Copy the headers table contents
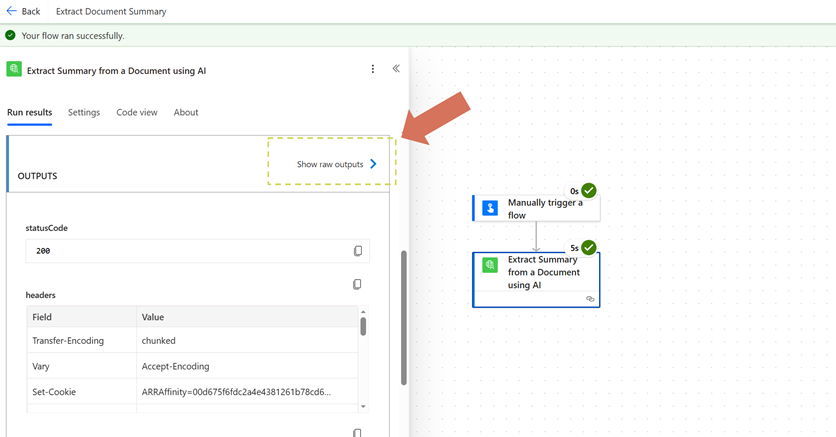The width and height of the screenshot is (836, 437). [x=357, y=285]
